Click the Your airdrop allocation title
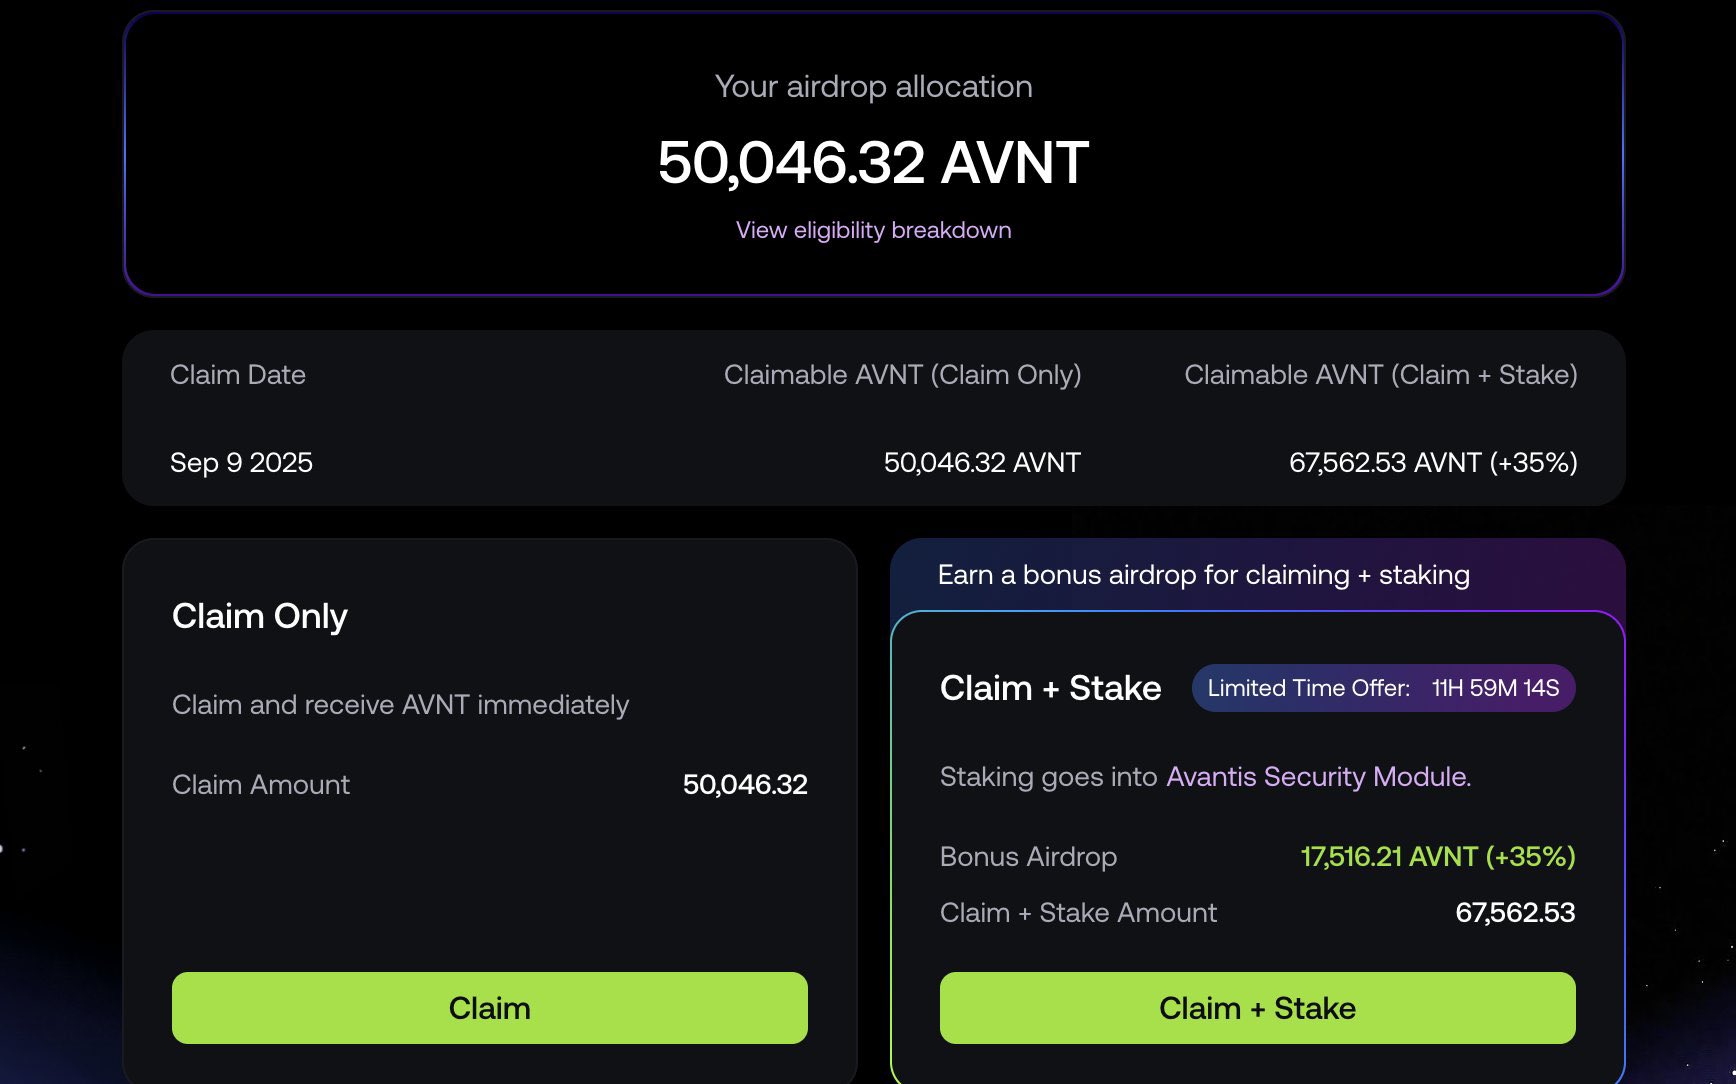Image resolution: width=1736 pixels, height=1084 pixels. (872, 87)
